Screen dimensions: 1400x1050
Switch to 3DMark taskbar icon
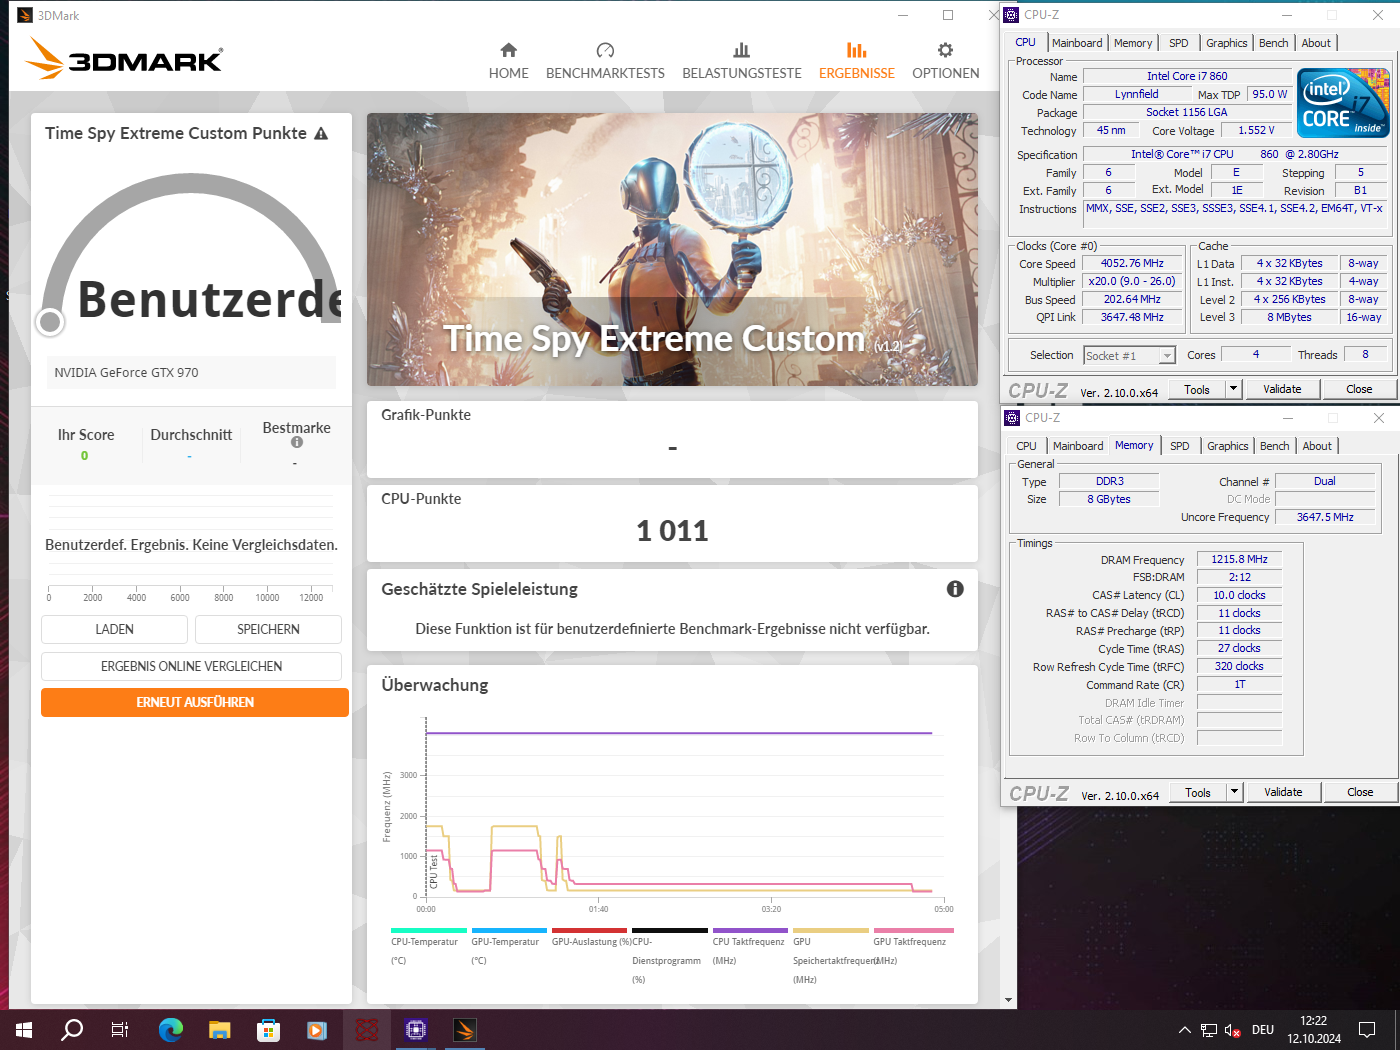[465, 1029]
